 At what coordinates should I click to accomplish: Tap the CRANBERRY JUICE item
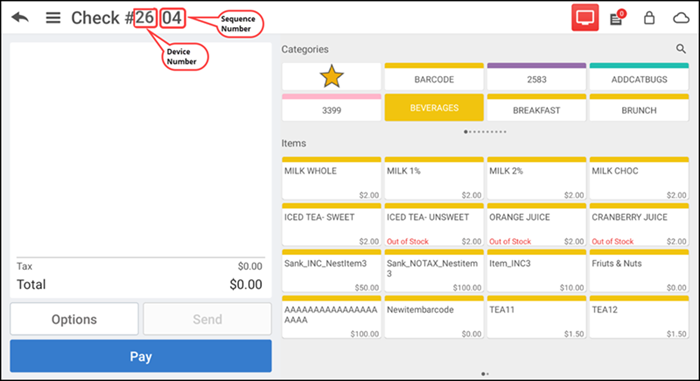[639, 225]
